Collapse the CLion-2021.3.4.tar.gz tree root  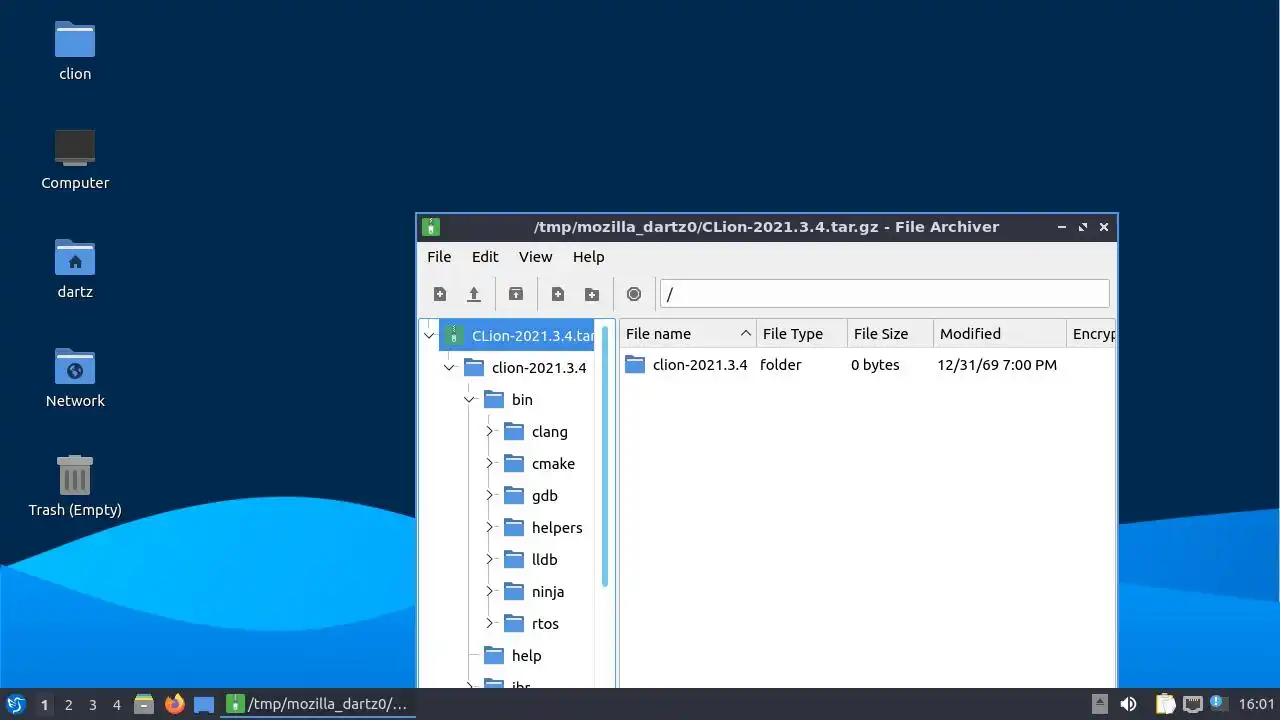[x=429, y=336]
